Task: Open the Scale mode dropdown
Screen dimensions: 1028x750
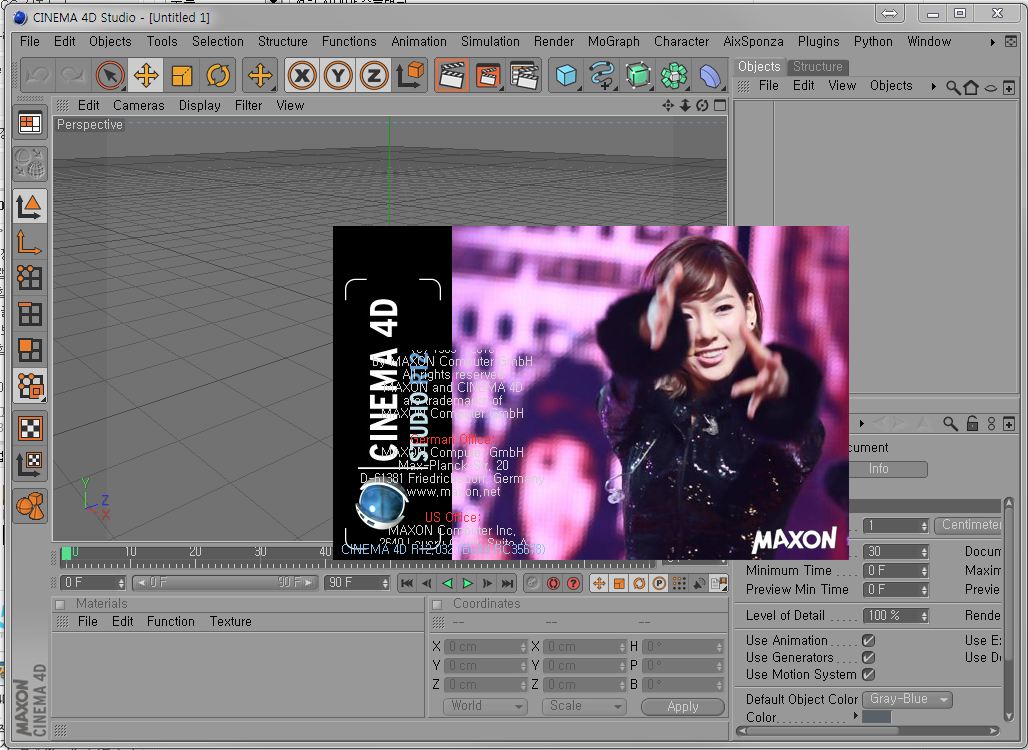Action: click(x=584, y=706)
